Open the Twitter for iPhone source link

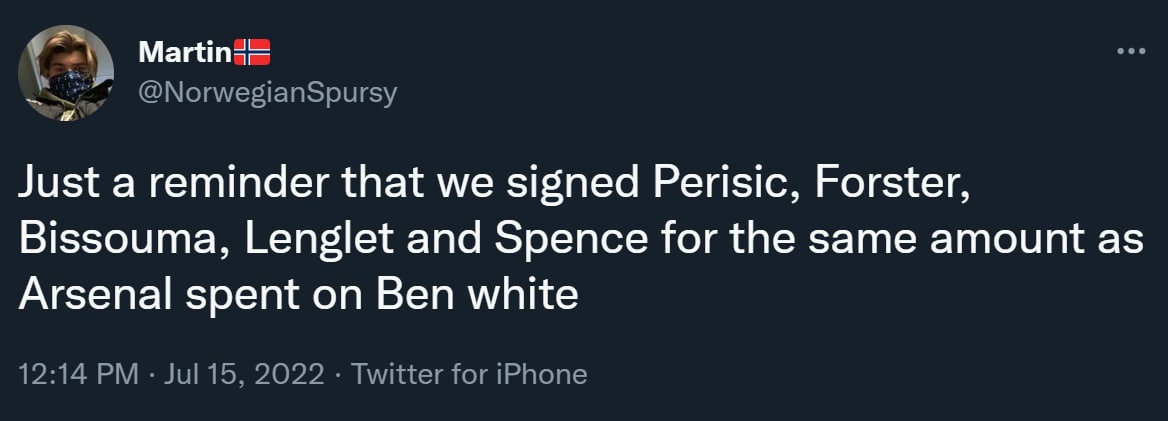pos(470,374)
